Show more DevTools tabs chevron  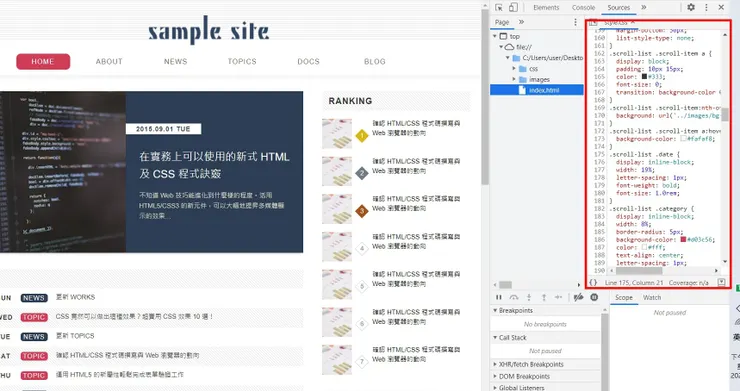pos(644,8)
